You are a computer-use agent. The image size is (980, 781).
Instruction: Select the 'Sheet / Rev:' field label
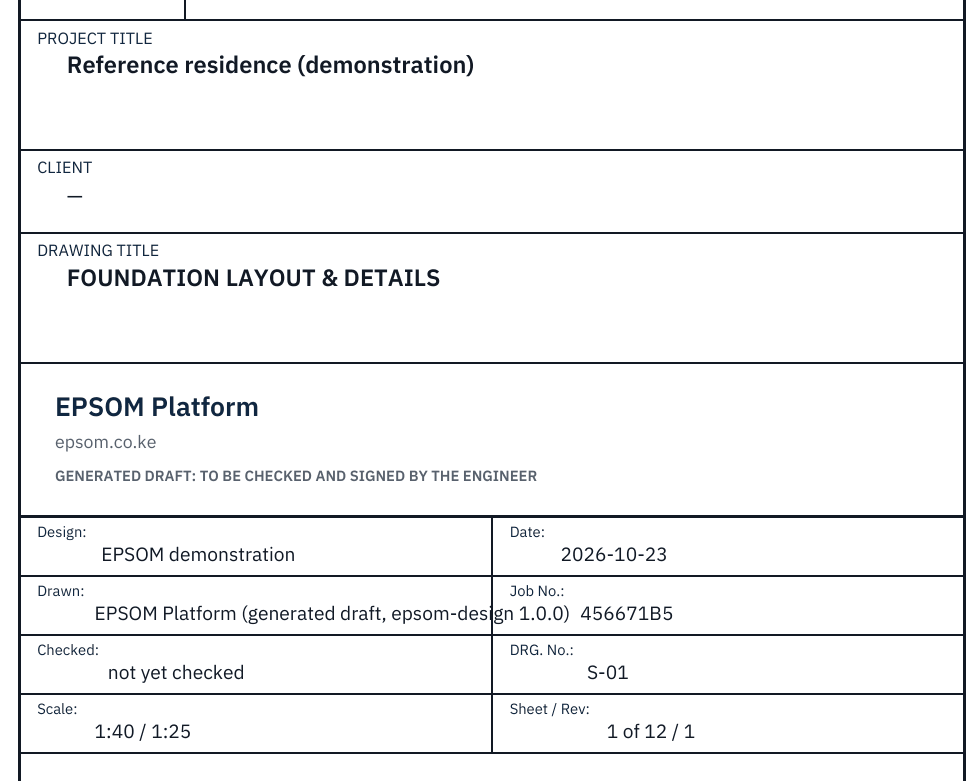coord(549,709)
